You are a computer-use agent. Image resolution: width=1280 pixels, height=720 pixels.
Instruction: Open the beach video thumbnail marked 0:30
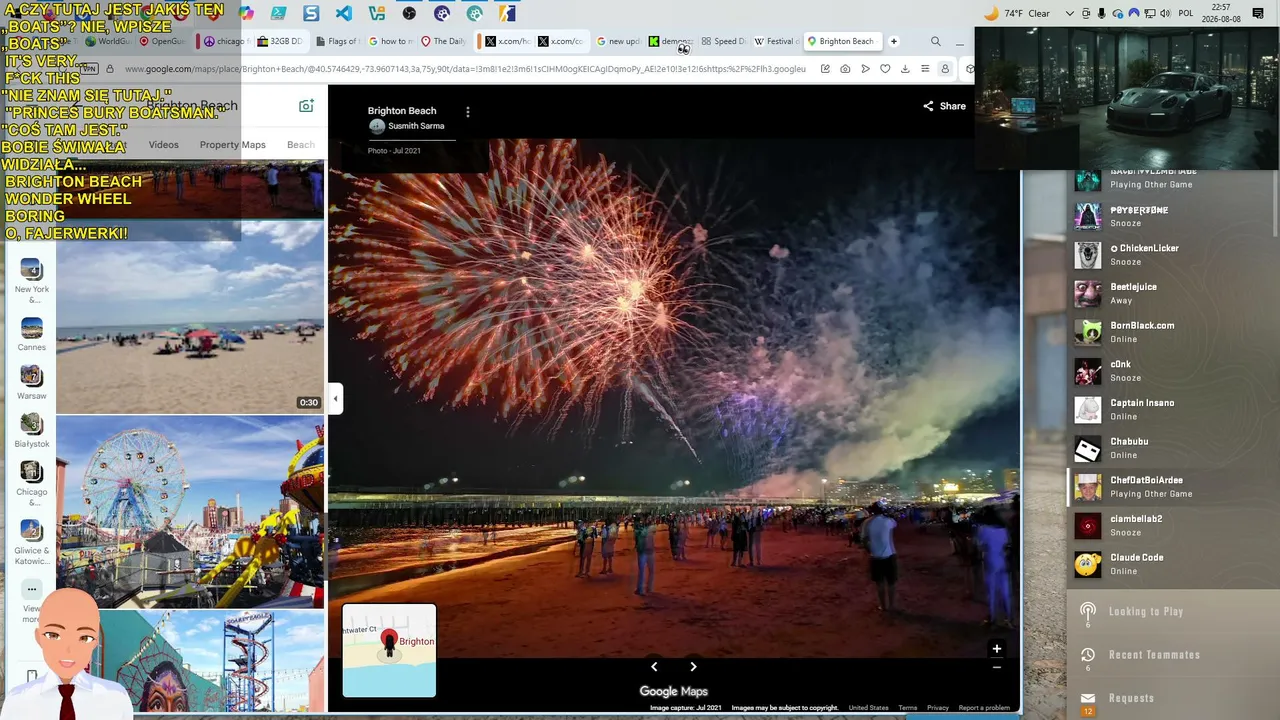coord(190,316)
